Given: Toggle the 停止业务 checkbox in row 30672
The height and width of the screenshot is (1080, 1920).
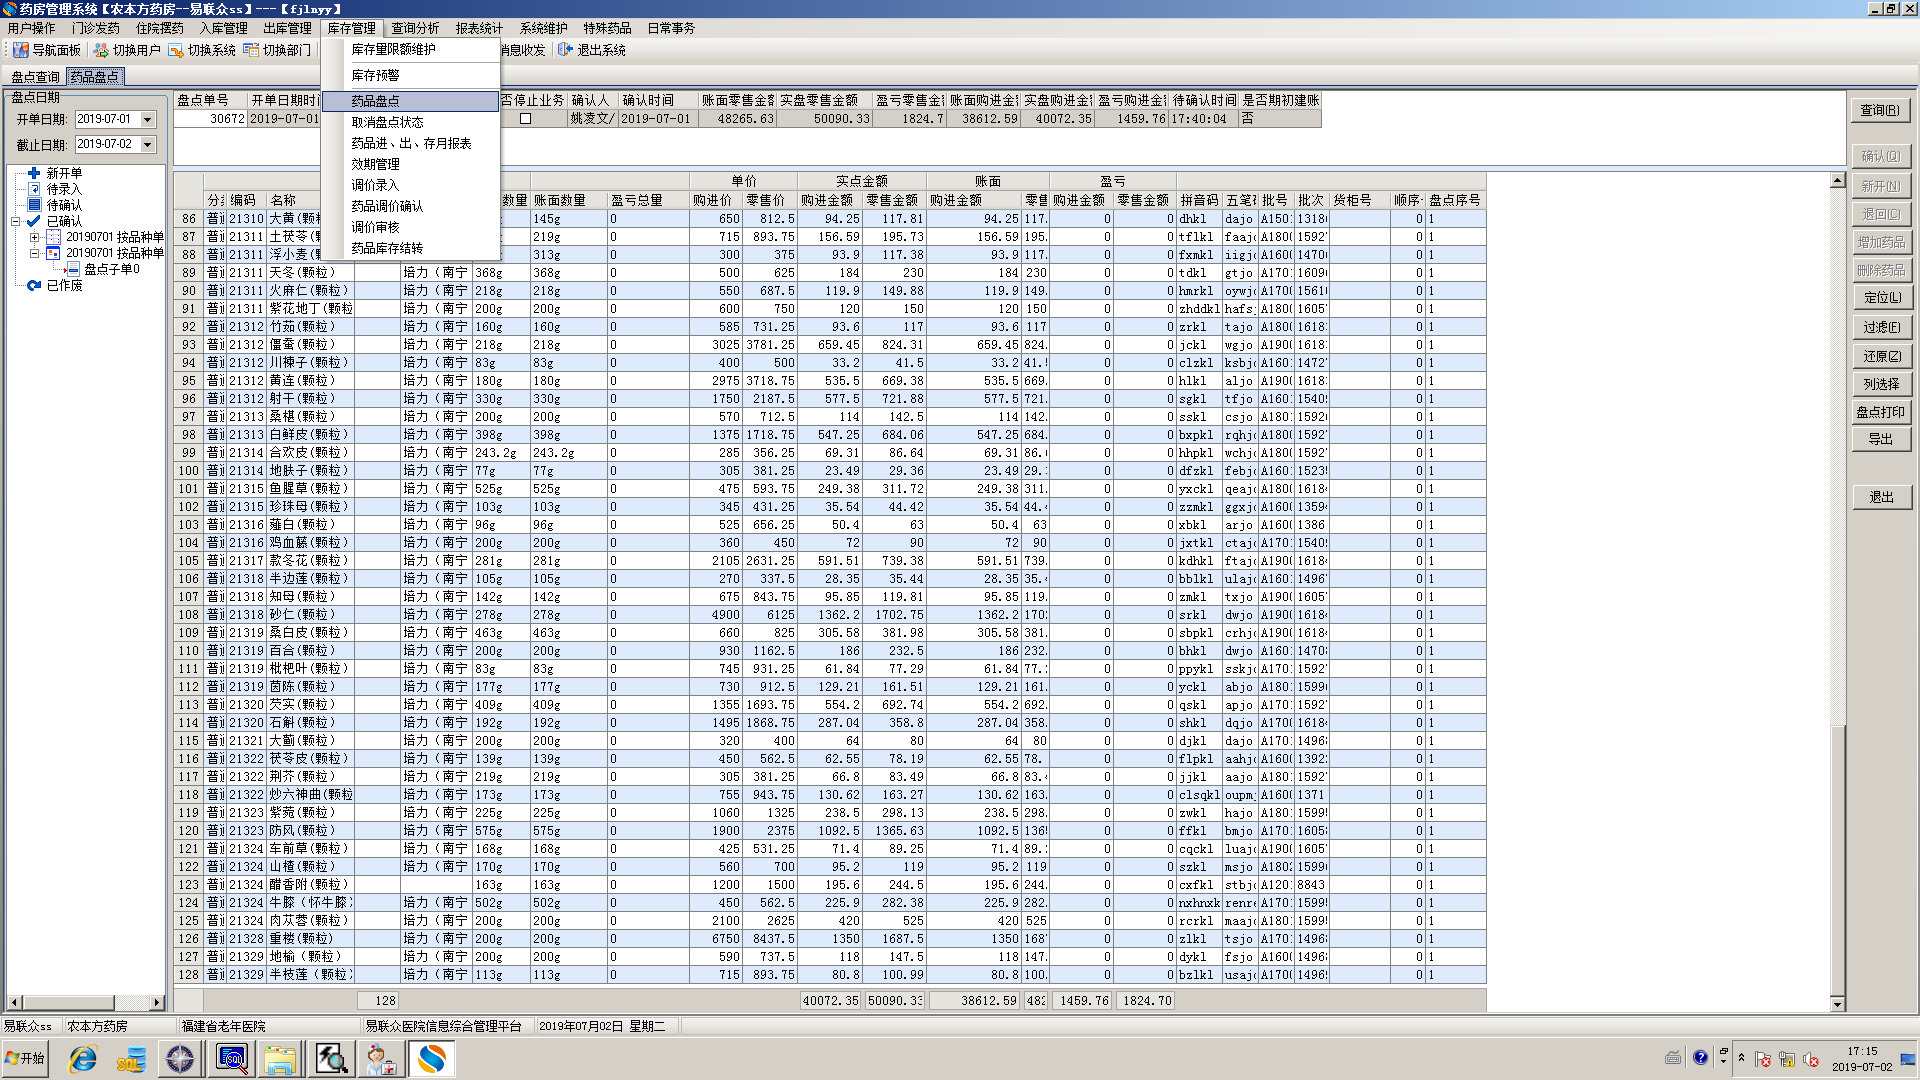Looking at the screenshot, I should click(x=525, y=119).
